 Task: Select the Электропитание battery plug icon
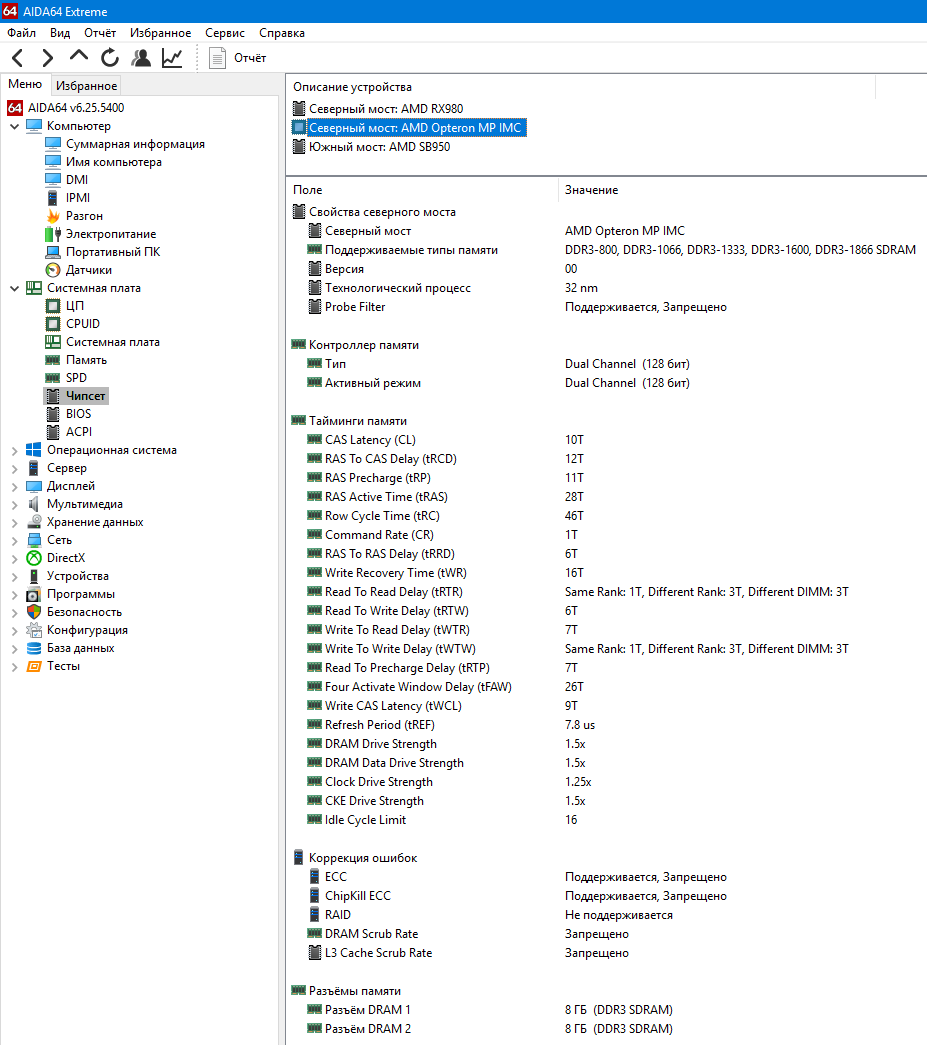pos(53,234)
